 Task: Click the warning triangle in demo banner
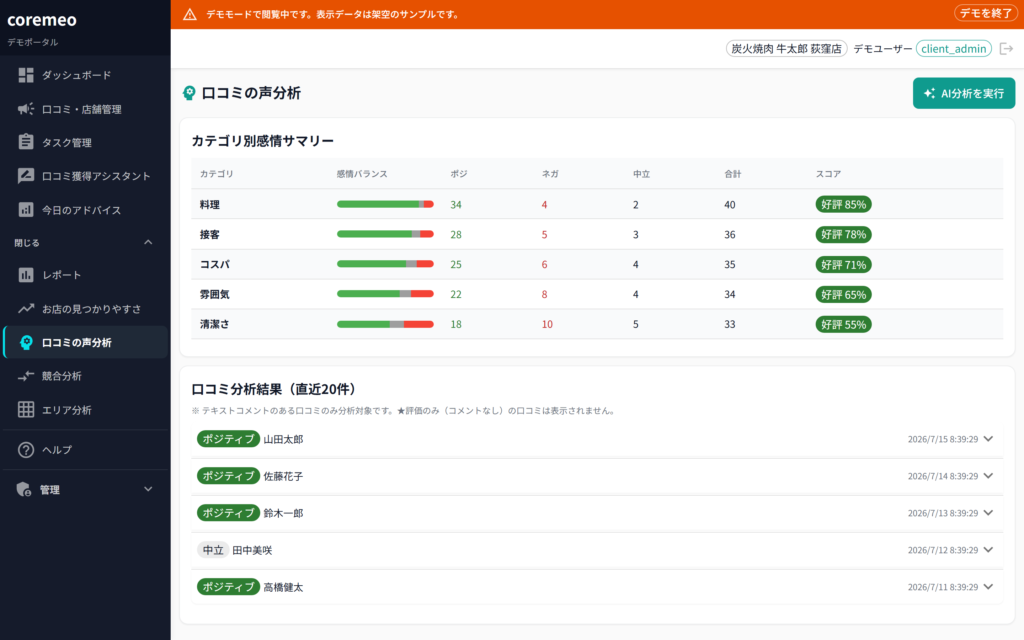coord(189,14)
